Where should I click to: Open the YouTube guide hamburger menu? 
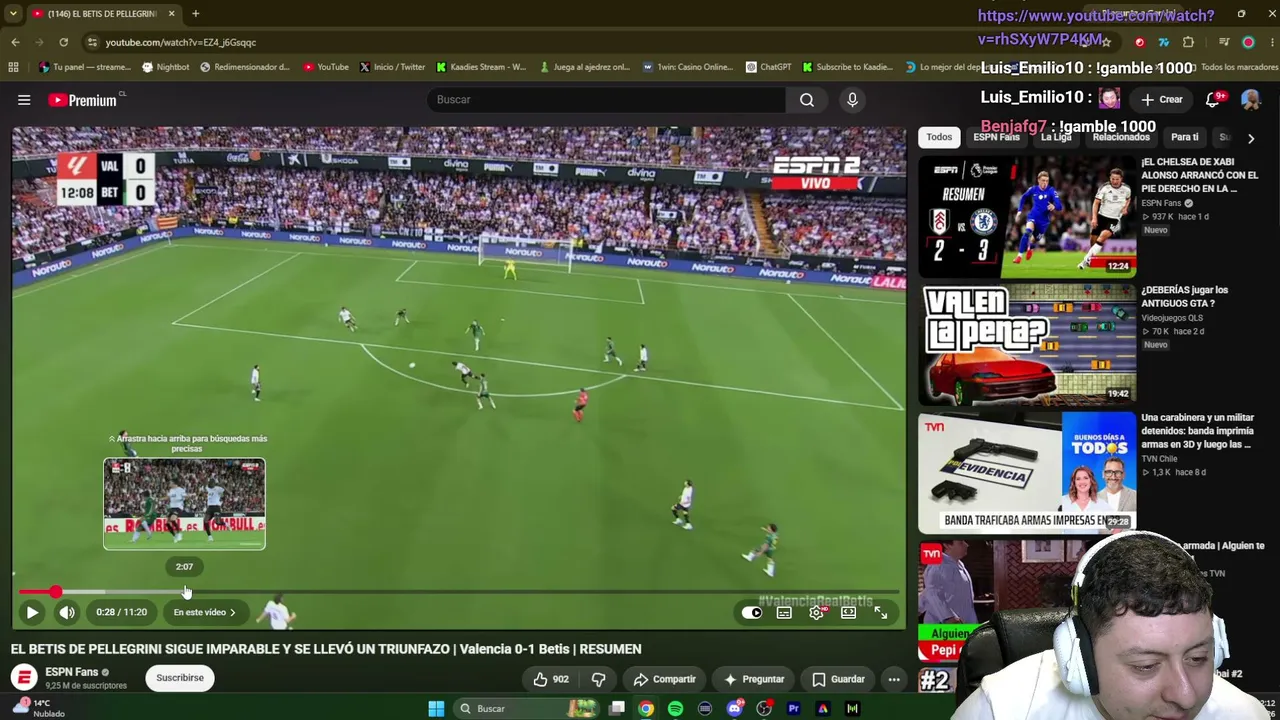pos(24,100)
